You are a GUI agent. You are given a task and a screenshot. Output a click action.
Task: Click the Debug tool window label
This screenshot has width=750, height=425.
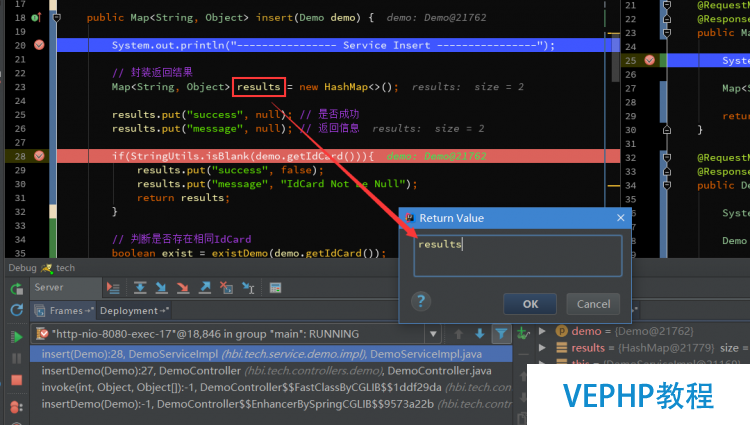22,268
